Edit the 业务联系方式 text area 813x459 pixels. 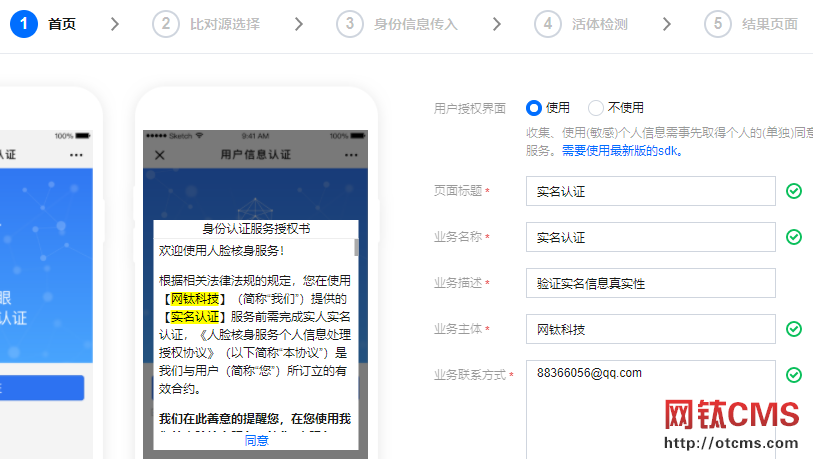click(651, 410)
